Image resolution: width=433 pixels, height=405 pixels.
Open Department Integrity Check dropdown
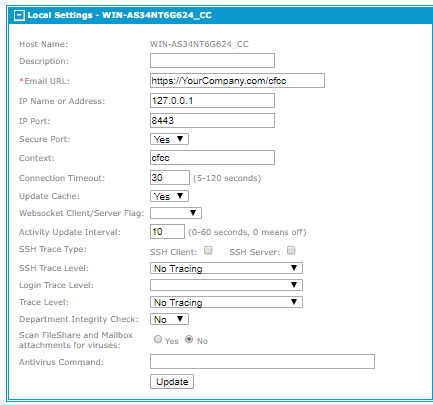point(169,319)
